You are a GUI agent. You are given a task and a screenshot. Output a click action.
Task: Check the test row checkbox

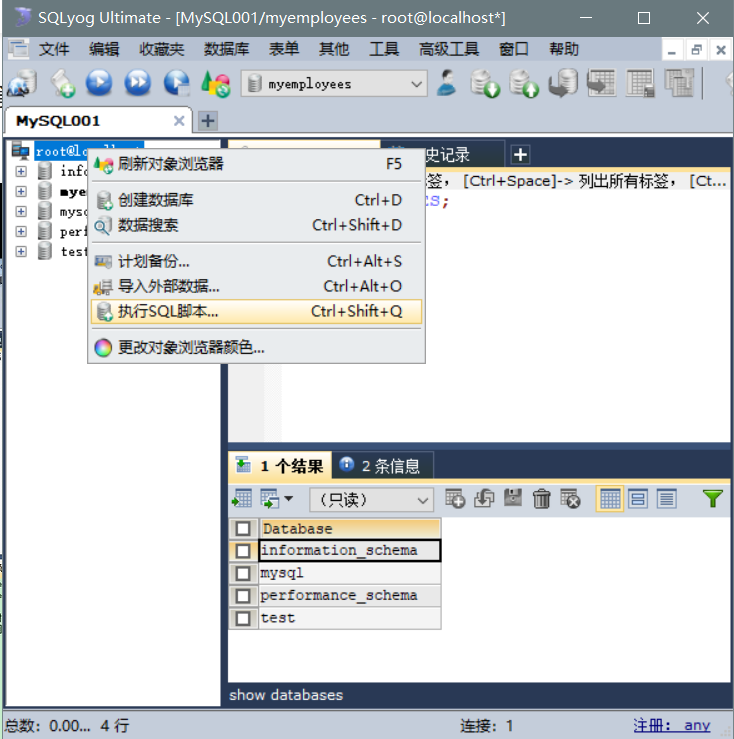[x=243, y=618]
